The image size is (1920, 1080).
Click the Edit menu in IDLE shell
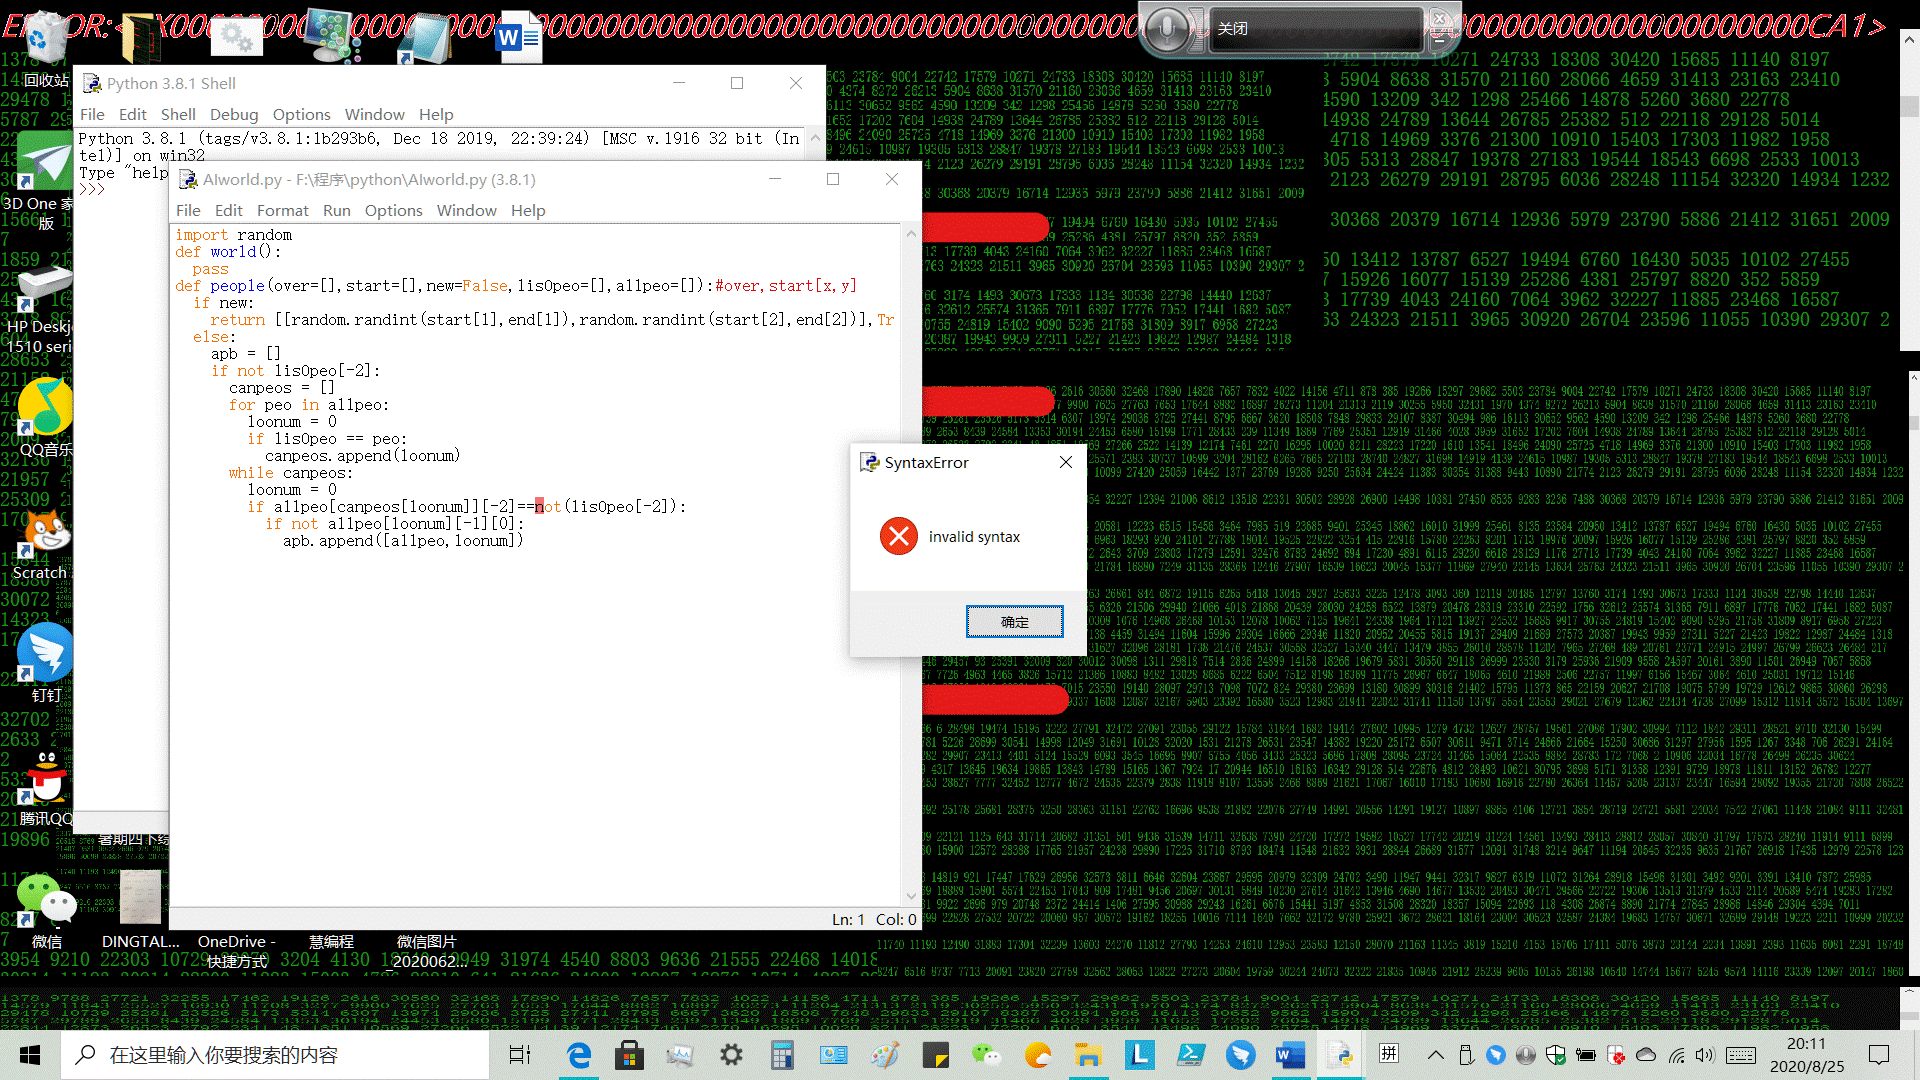[x=131, y=113]
